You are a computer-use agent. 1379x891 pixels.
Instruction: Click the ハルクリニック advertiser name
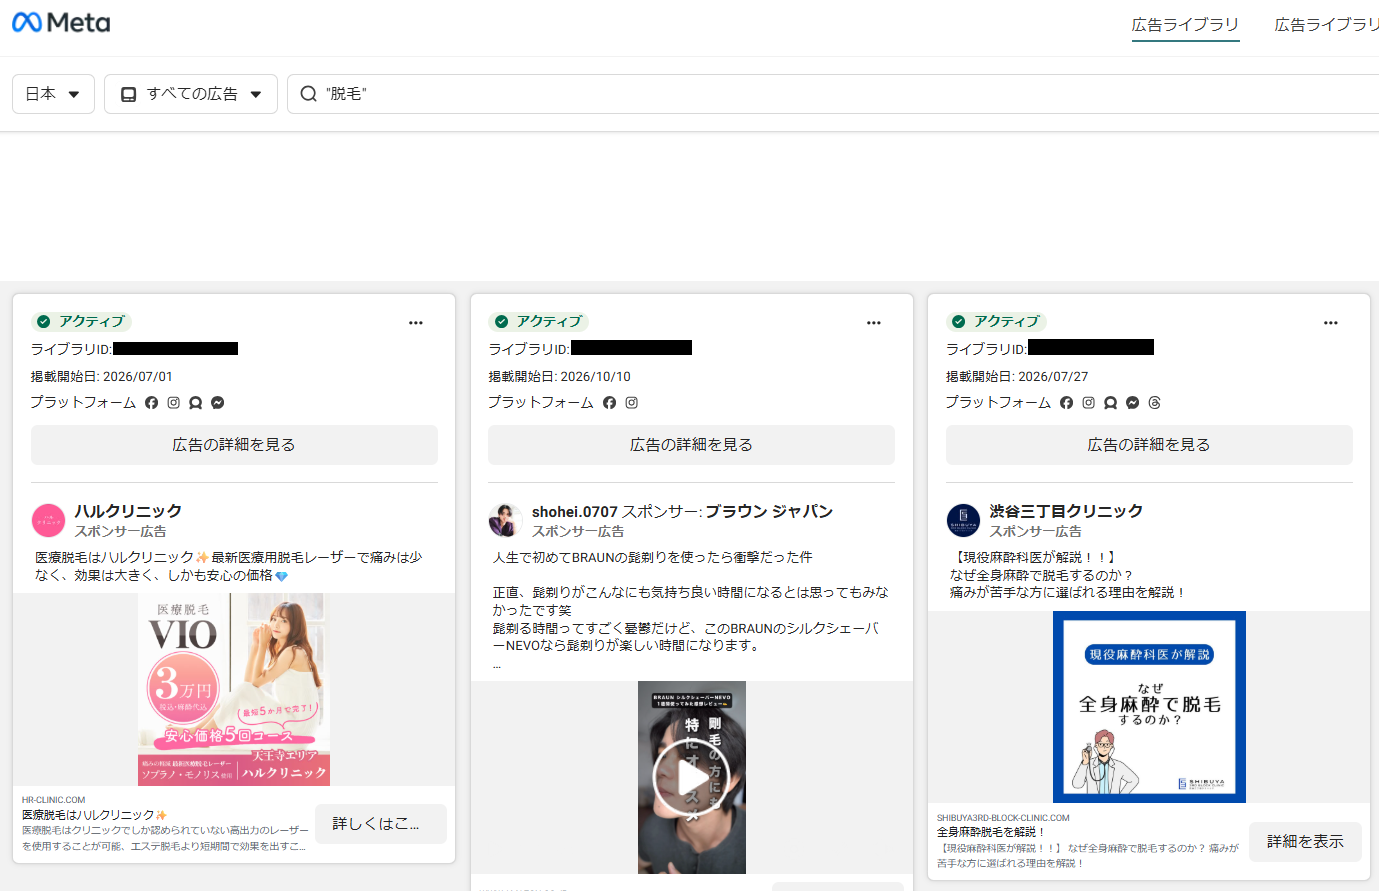pyautogui.click(x=128, y=511)
